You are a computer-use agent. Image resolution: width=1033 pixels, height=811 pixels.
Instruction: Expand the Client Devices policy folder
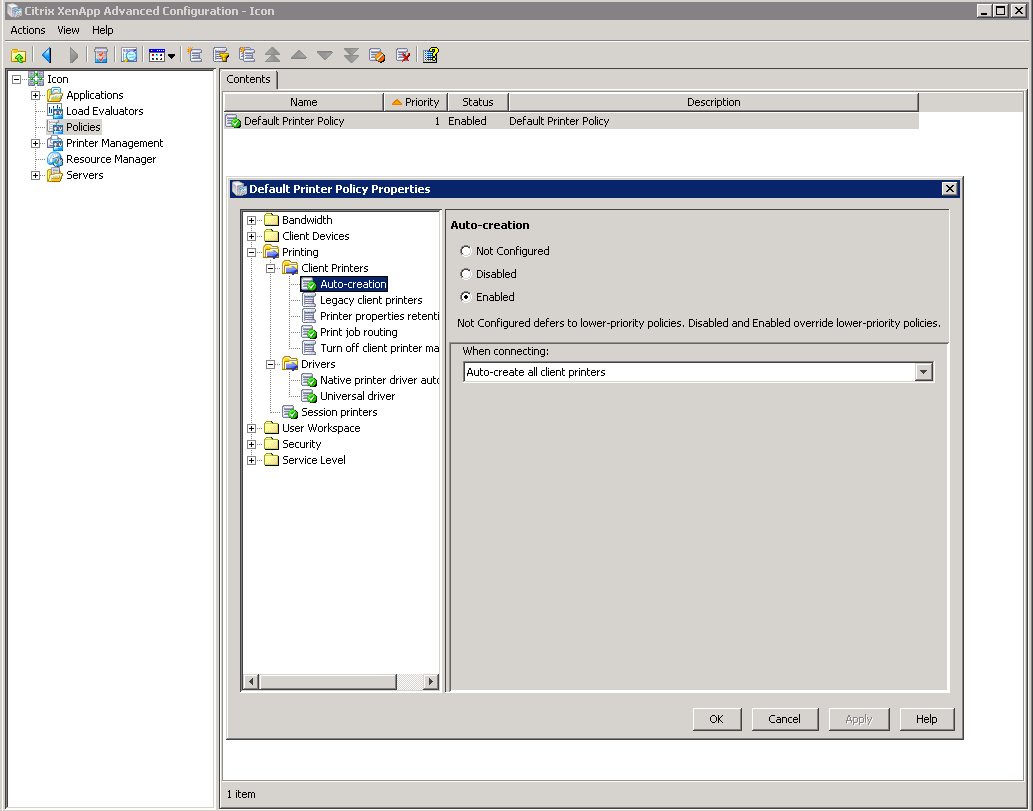252,237
